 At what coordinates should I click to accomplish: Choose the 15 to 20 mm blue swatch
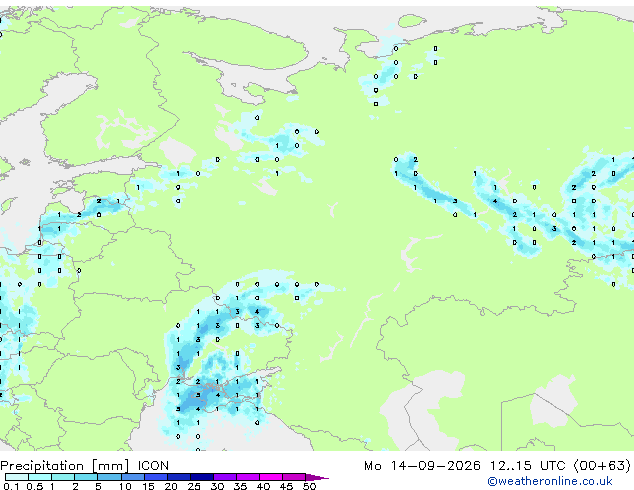pos(155,477)
